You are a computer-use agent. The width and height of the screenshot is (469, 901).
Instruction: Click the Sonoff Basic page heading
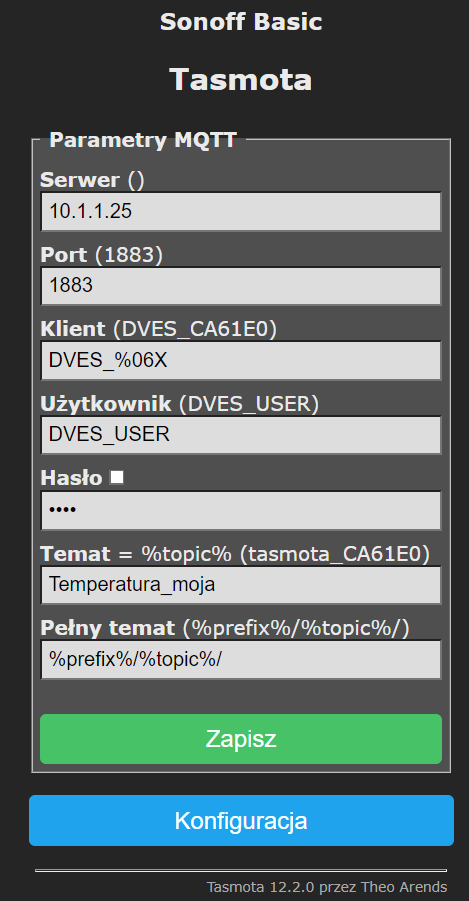[241, 22]
